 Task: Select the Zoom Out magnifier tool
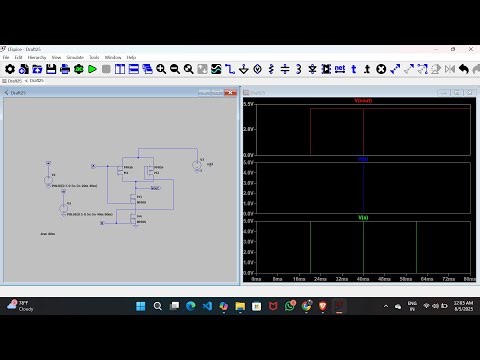(x=175, y=69)
